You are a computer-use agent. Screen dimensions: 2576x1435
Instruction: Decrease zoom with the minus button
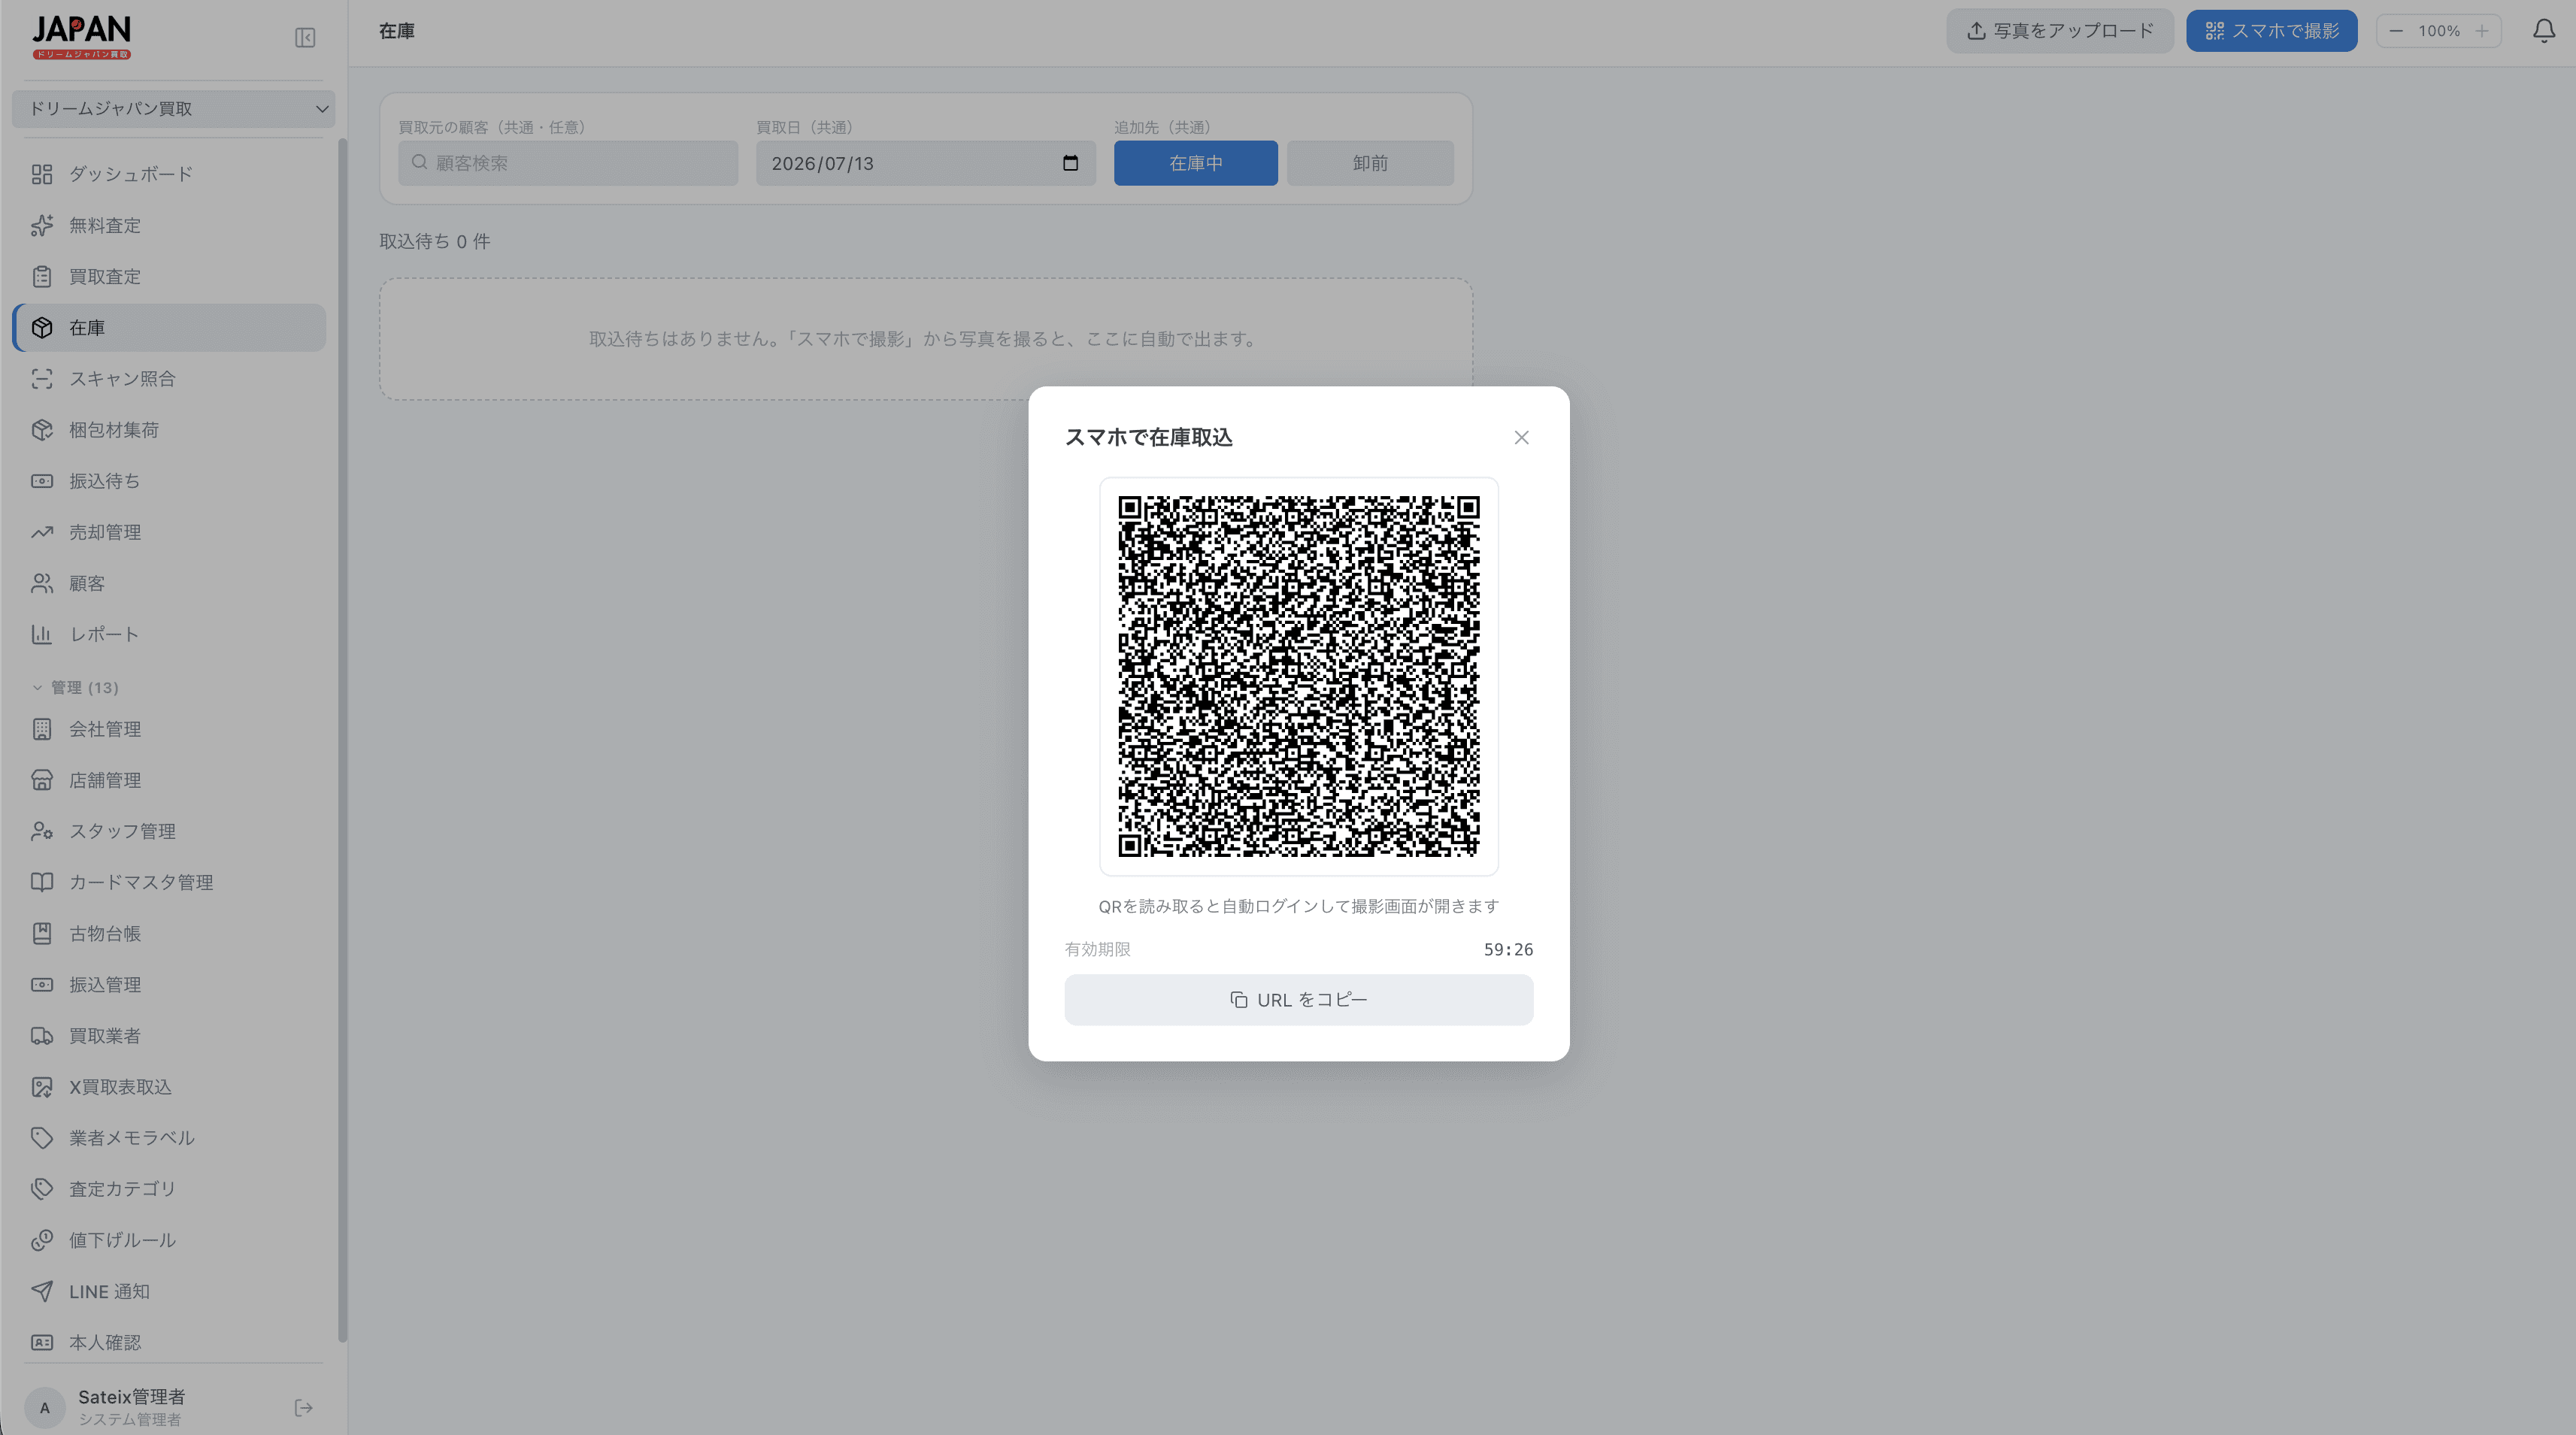click(x=2396, y=31)
